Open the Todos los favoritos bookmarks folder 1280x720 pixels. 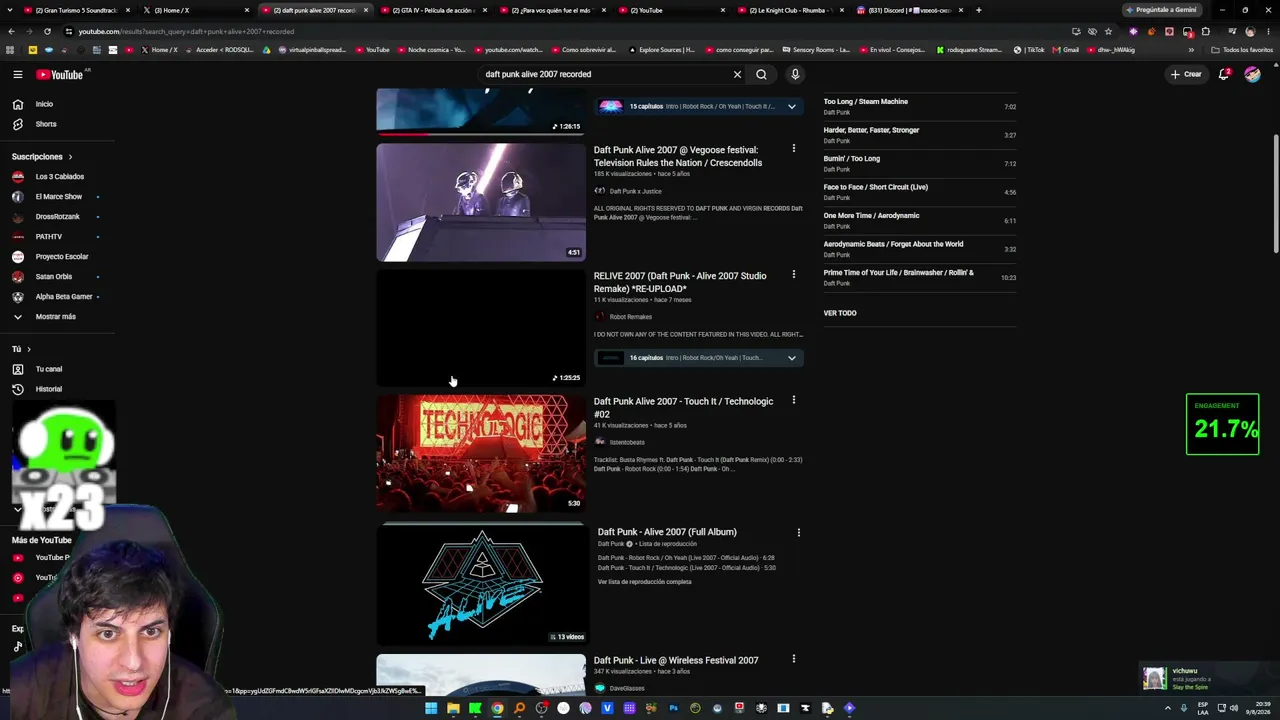point(1242,50)
